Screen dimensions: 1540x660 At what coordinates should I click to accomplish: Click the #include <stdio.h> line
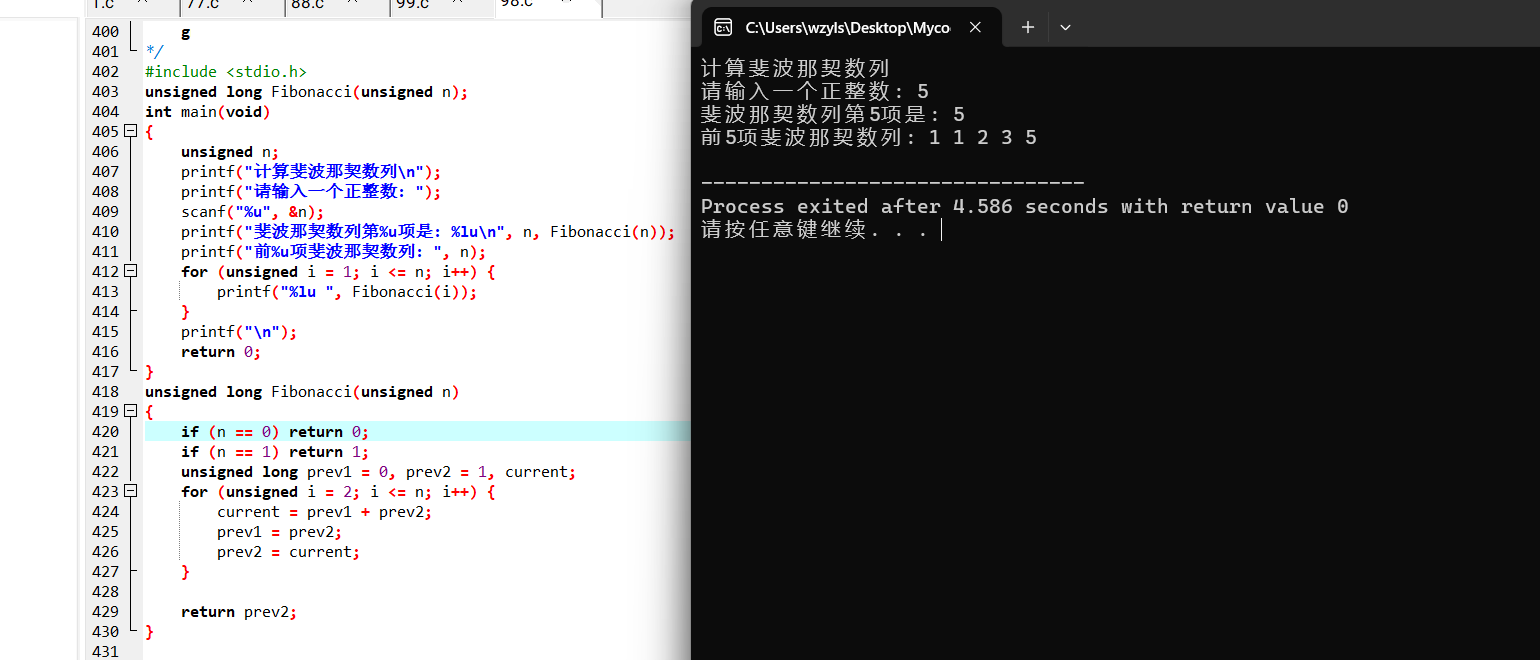(x=225, y=72)
